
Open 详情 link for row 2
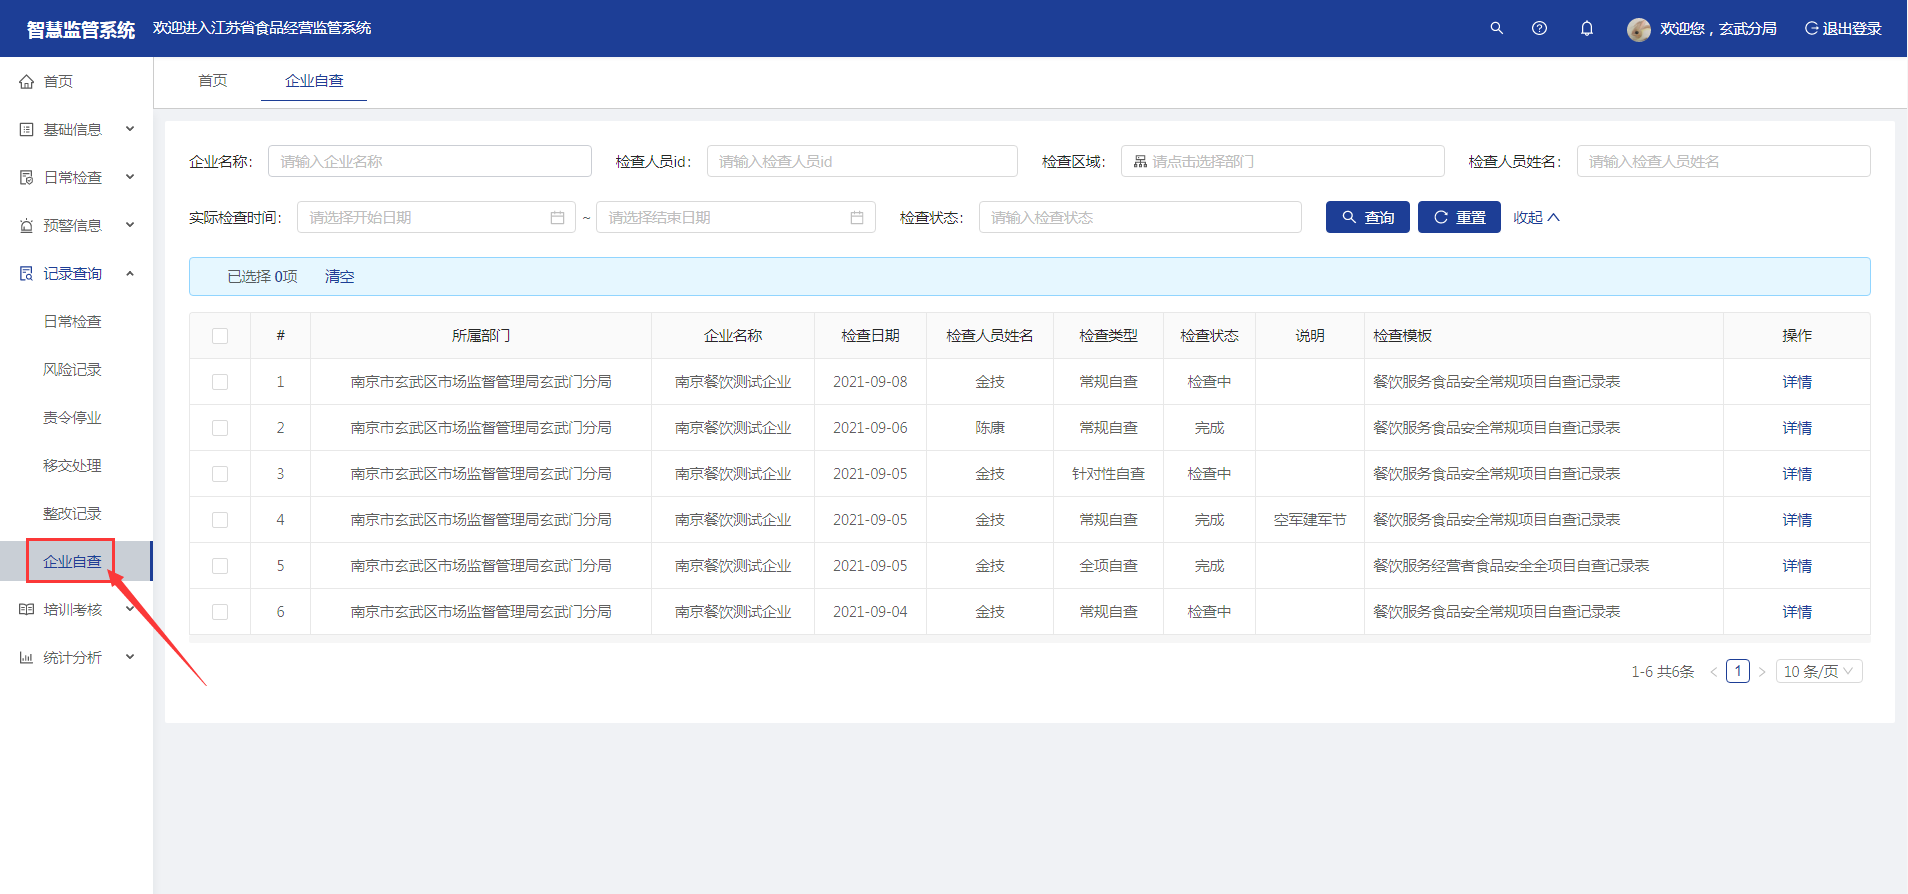[x=1796, y=428]
